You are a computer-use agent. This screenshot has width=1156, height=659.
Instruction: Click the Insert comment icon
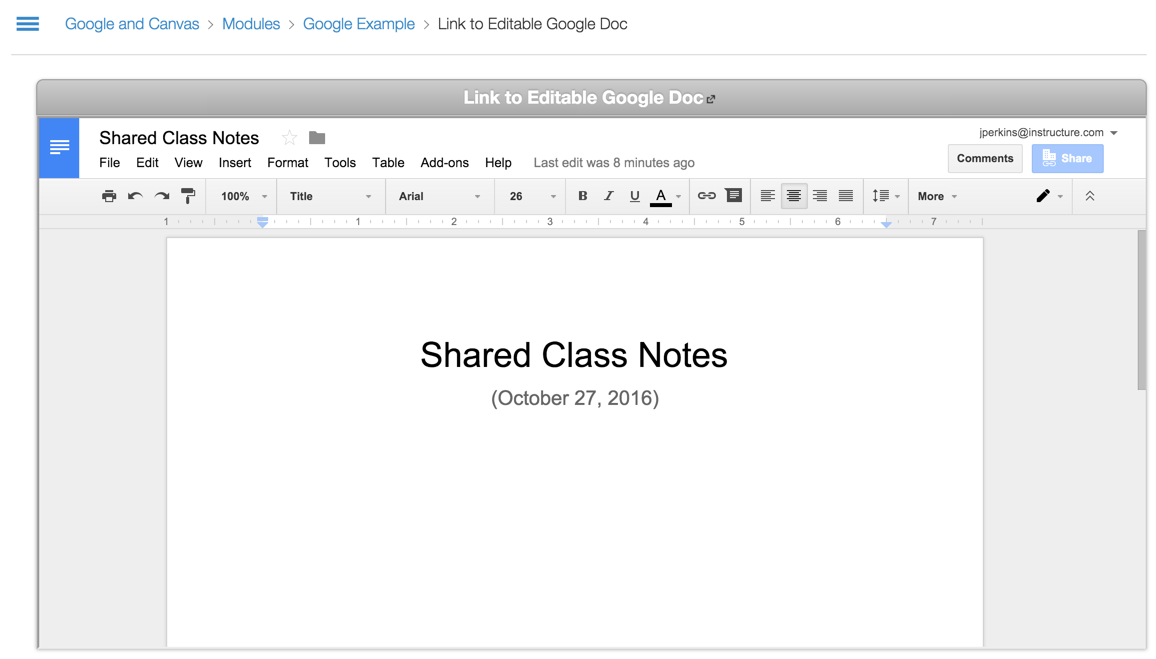[x=734, y=195]
